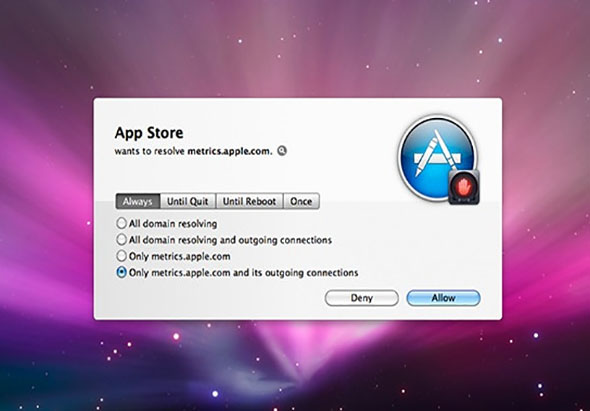
Task: Allow the App Store connection
Action: [443, 298]
